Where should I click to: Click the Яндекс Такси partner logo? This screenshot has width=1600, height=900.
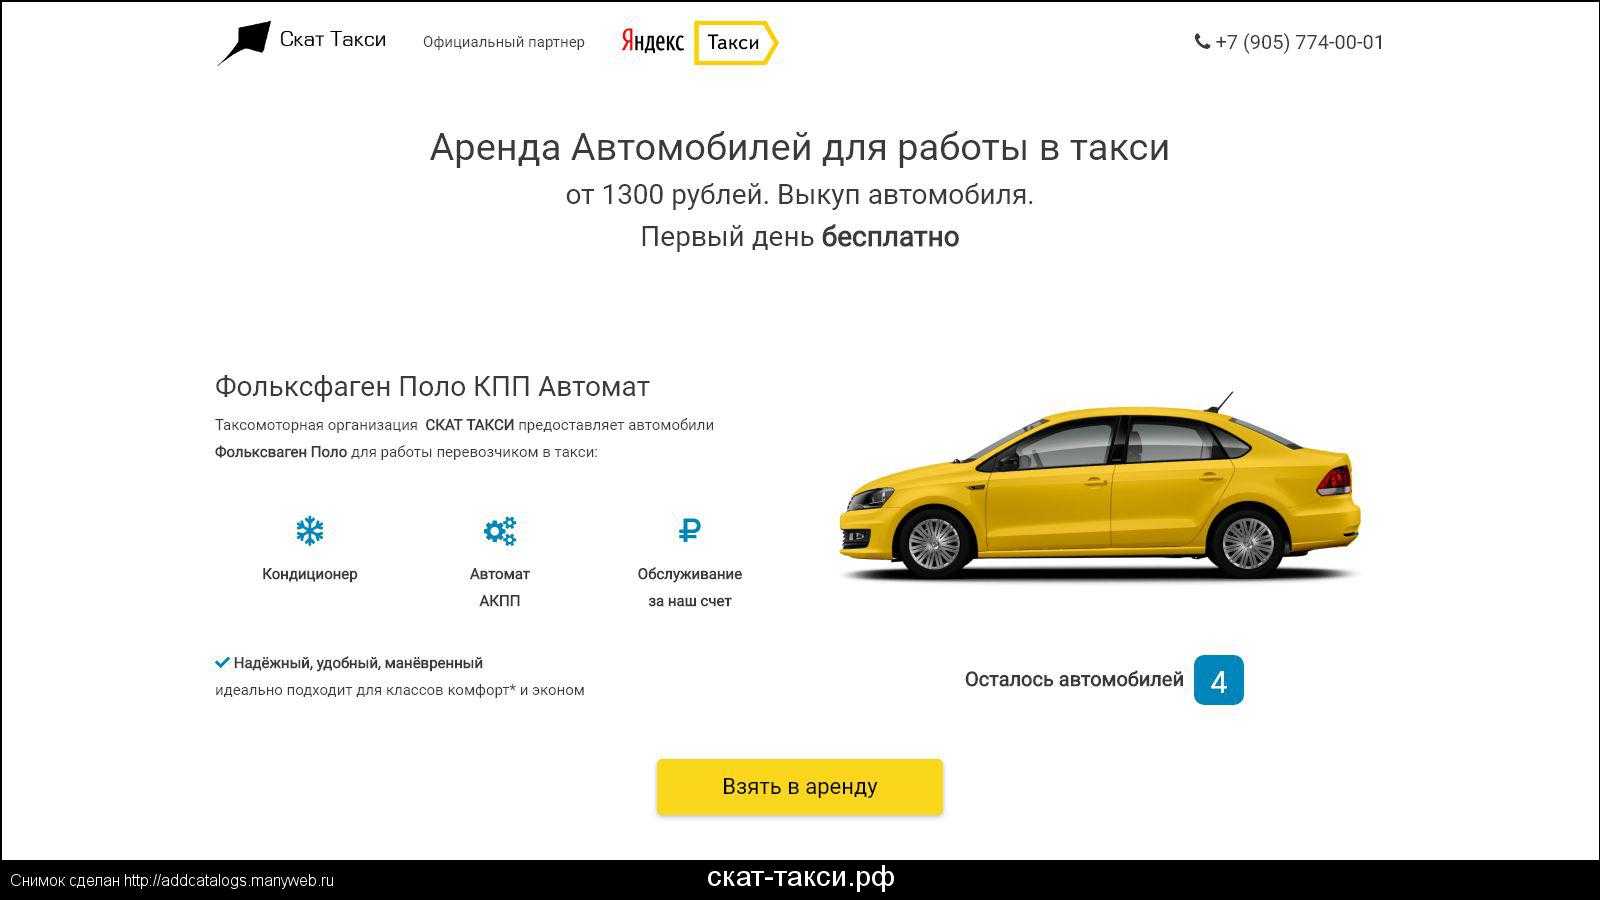coord(699,42)
